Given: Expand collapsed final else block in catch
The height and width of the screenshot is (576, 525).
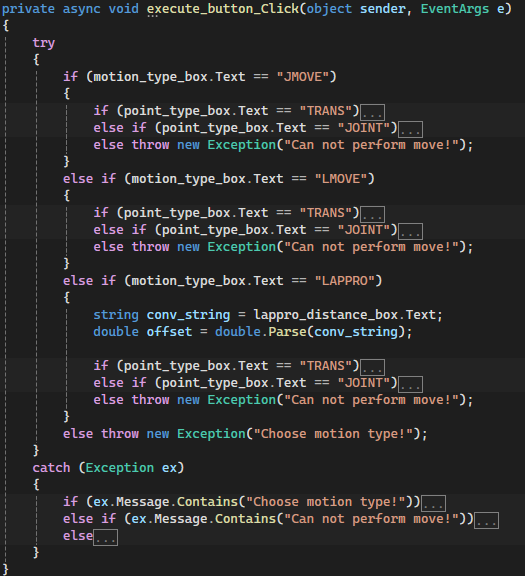Looking at the screenshot, I should tap(105, 537).
